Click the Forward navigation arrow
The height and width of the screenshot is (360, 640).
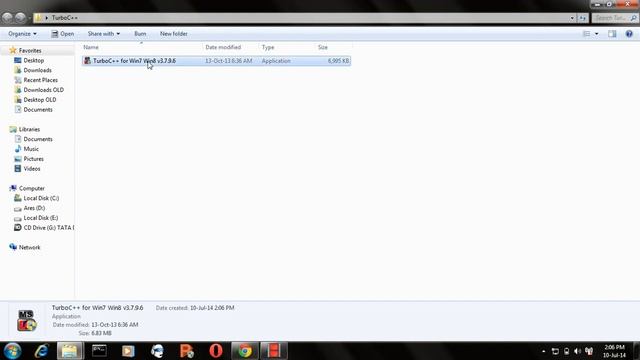click(20, 18)
